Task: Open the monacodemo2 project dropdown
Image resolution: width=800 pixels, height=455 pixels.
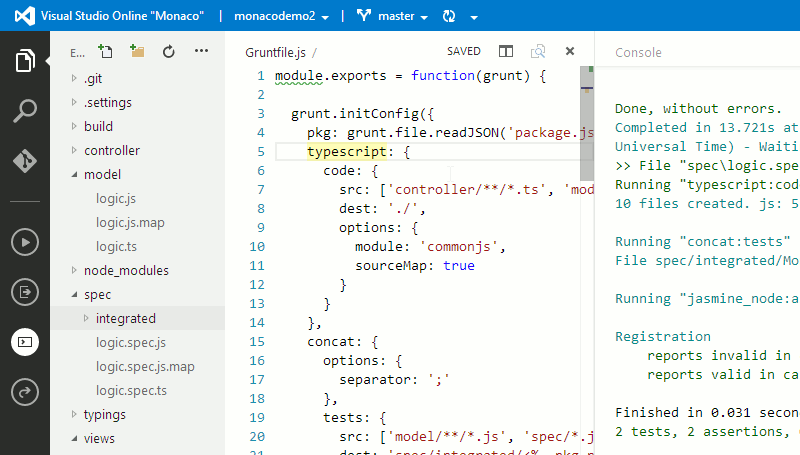Action: (x=281, y=16)
